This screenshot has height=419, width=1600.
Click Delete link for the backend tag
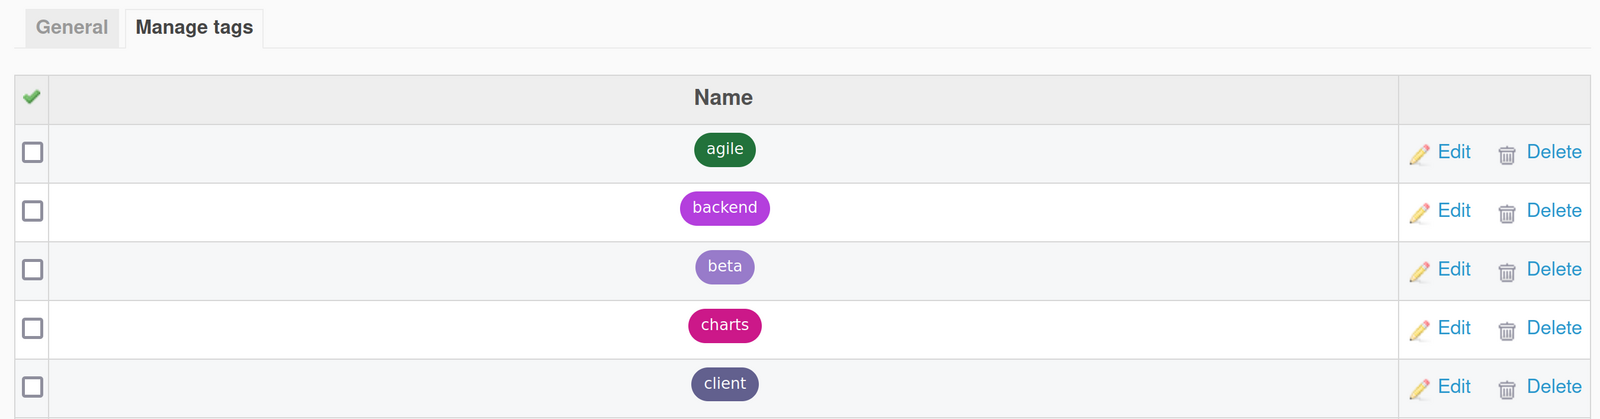[1554, 211]
